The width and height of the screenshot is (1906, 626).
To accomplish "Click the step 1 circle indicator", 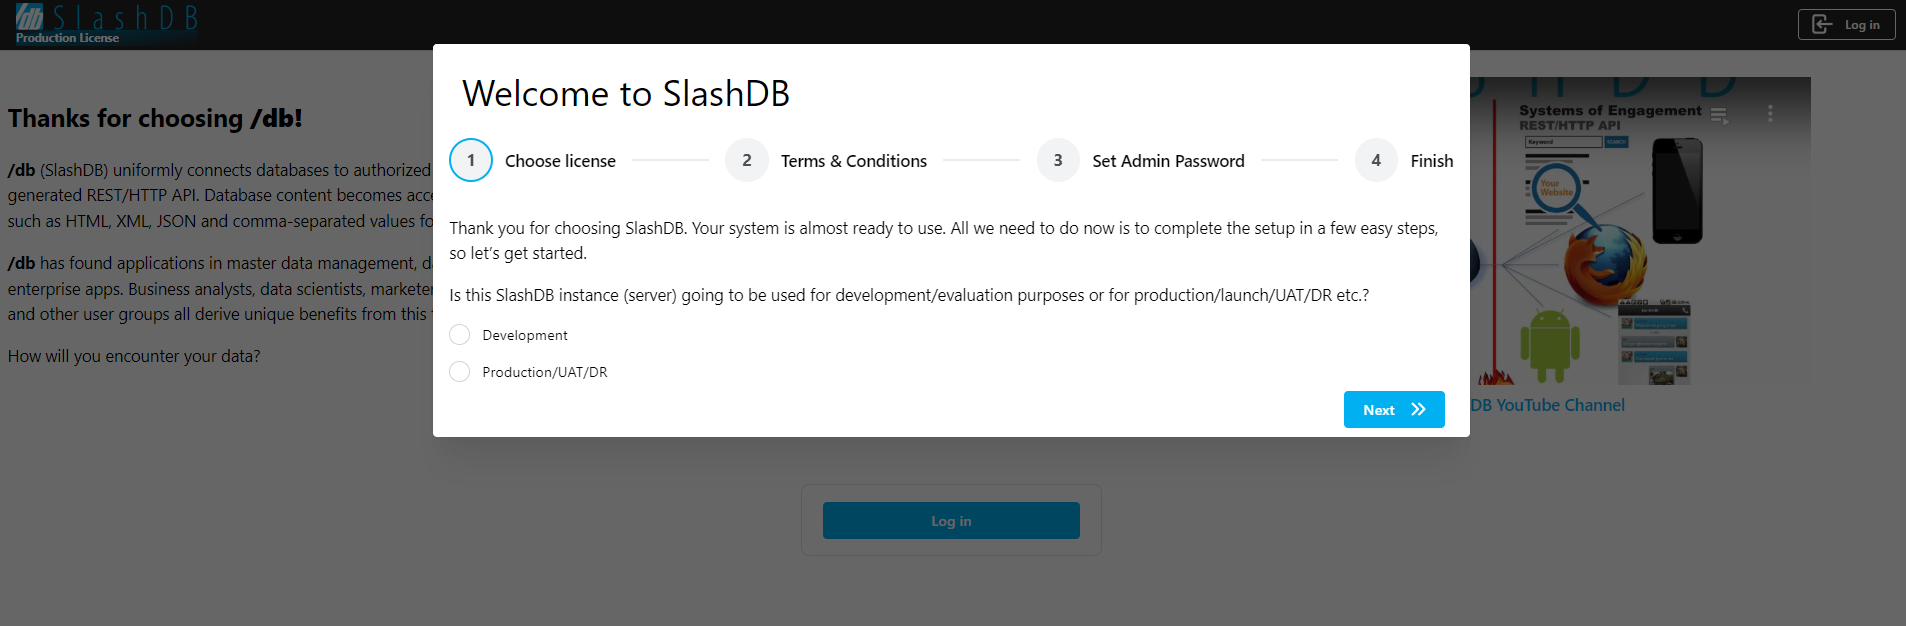I will [471, 160].
